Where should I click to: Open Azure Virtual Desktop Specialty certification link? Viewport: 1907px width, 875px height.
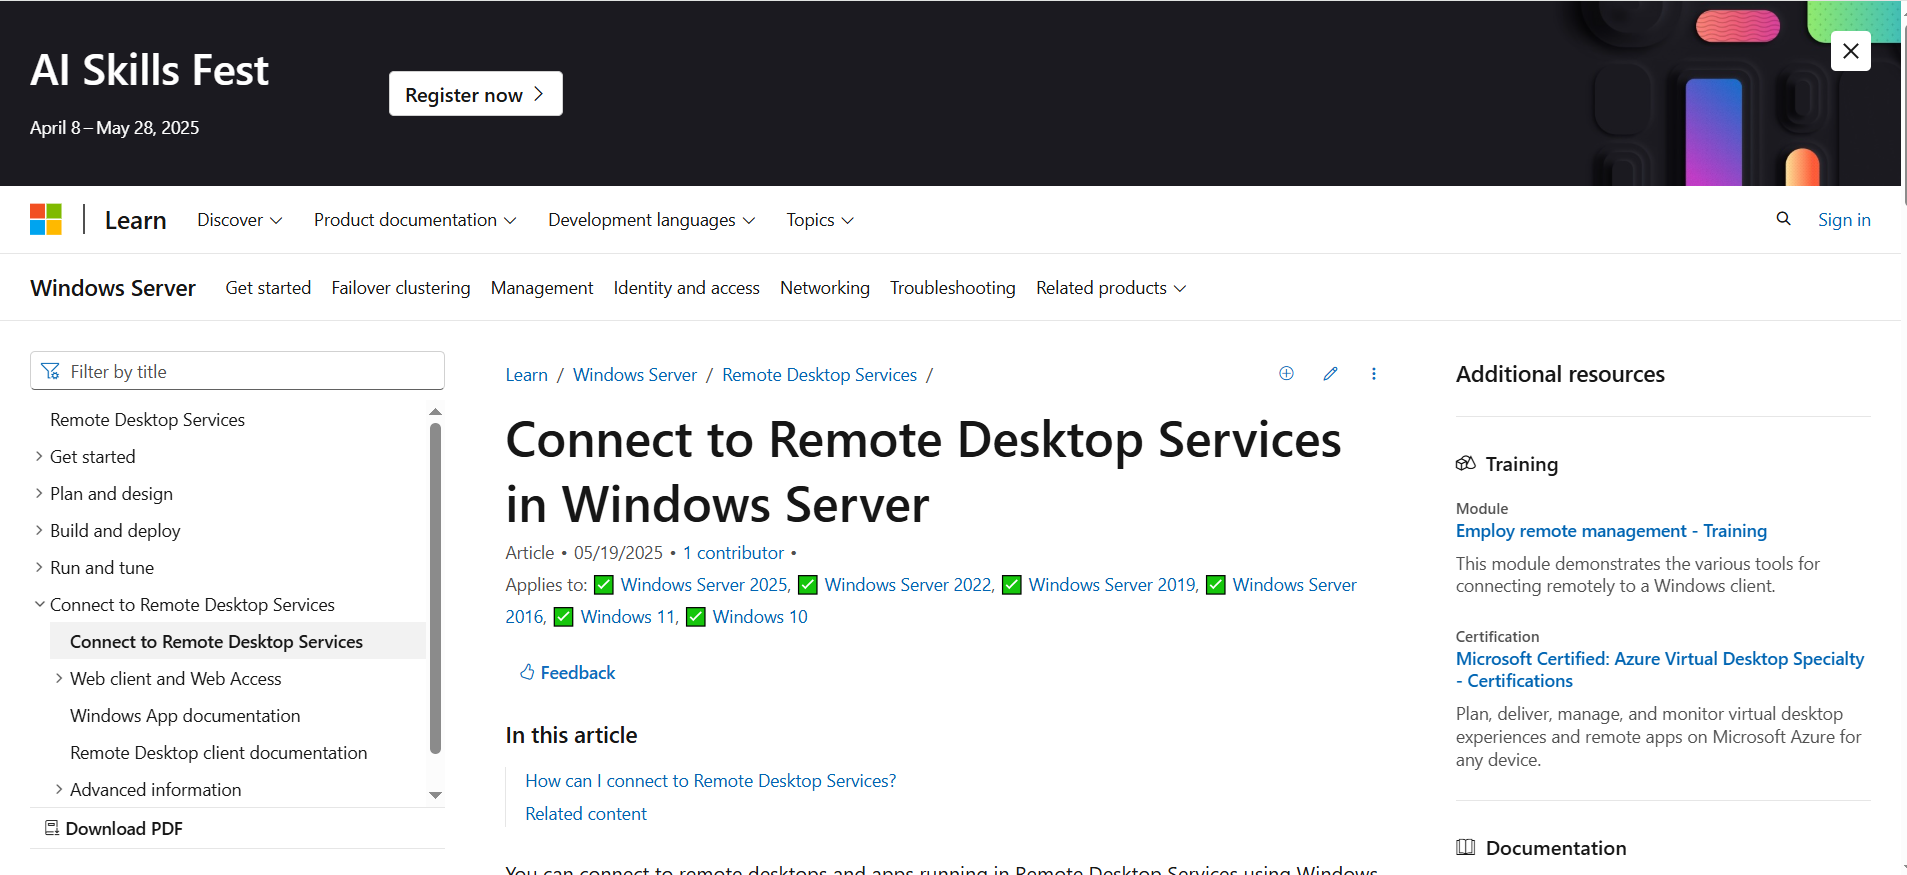[x=1660, y=670]
